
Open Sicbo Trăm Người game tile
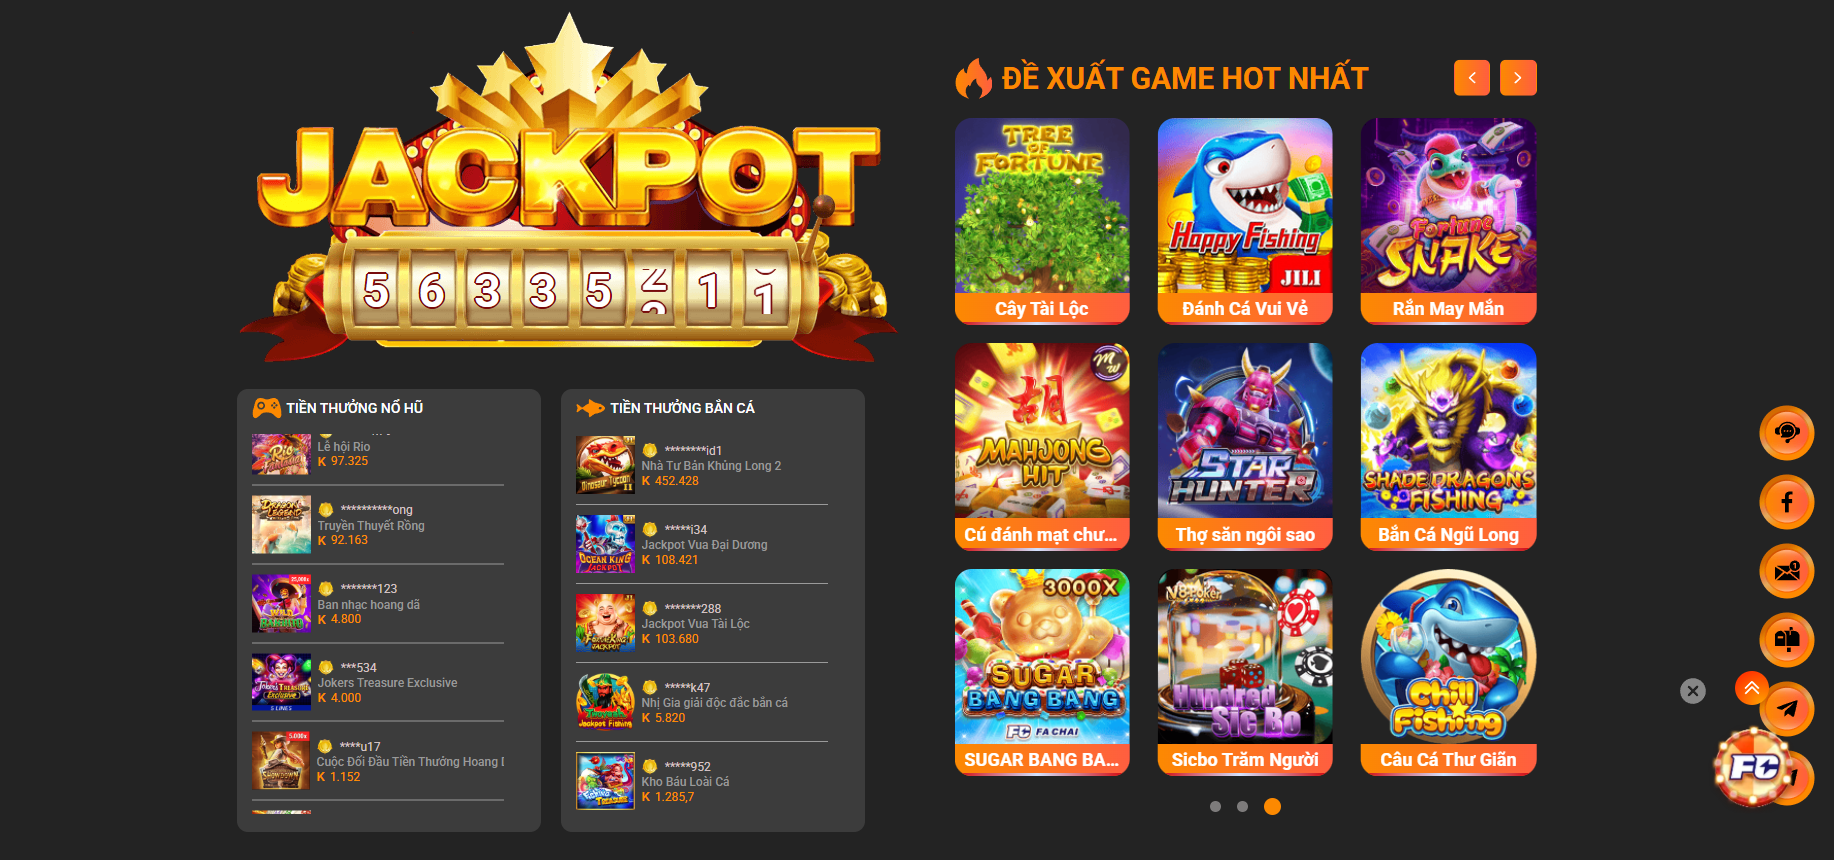coord(1245,672)
